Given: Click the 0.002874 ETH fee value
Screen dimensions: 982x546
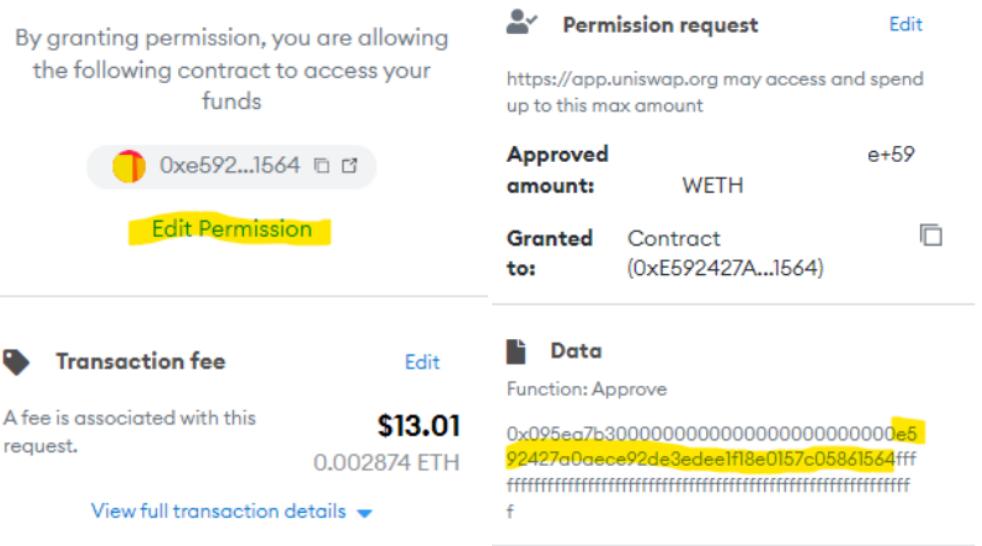Looking at the screenshot, I should pyautogui.click(x=386, y=464).
